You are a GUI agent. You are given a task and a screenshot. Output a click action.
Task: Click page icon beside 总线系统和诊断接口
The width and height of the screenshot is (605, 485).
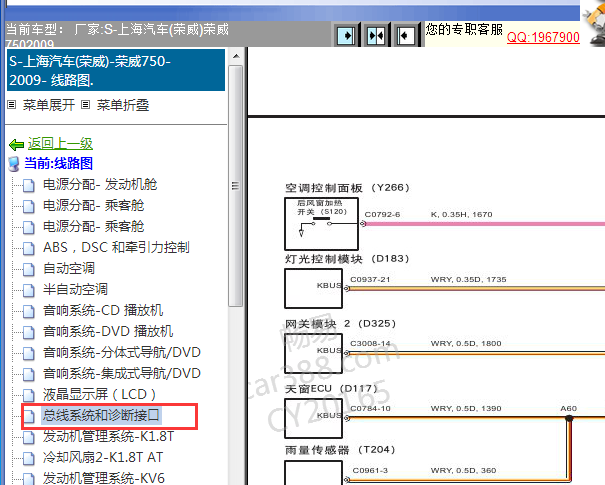click(x=29, y=416)
